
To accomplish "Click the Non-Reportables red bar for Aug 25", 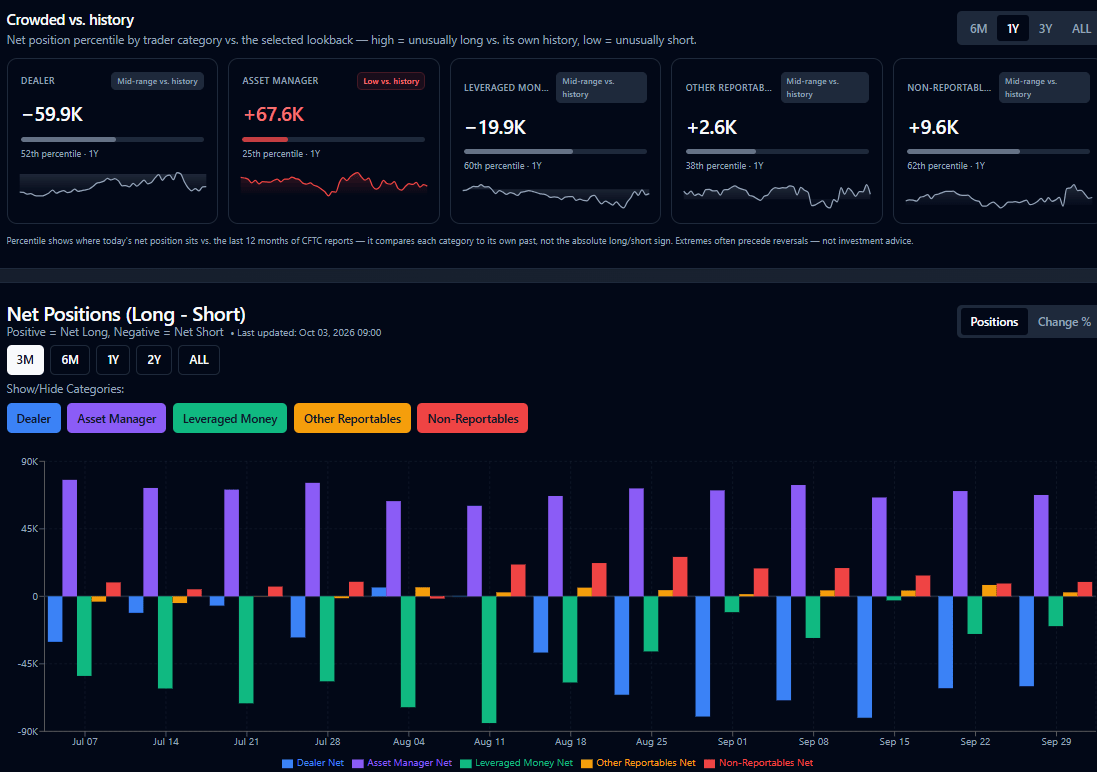I will click(x=680, y=577).
